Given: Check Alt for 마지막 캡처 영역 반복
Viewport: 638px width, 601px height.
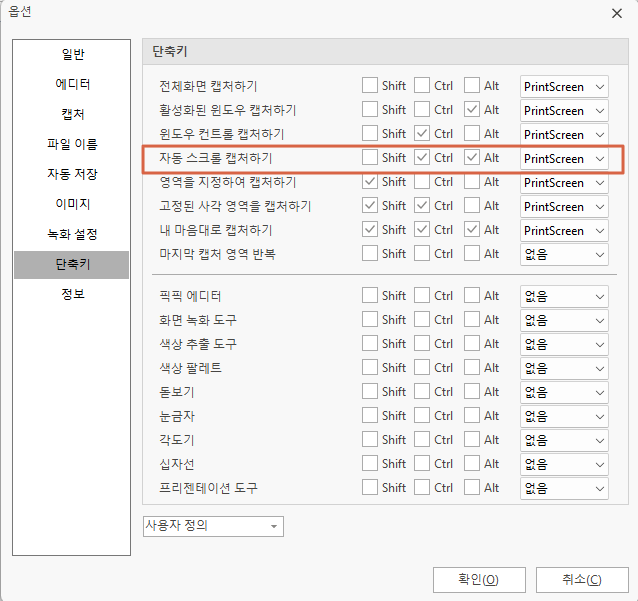Looking at the screenshot, I should pyautogui.click(x=472, y=254).
